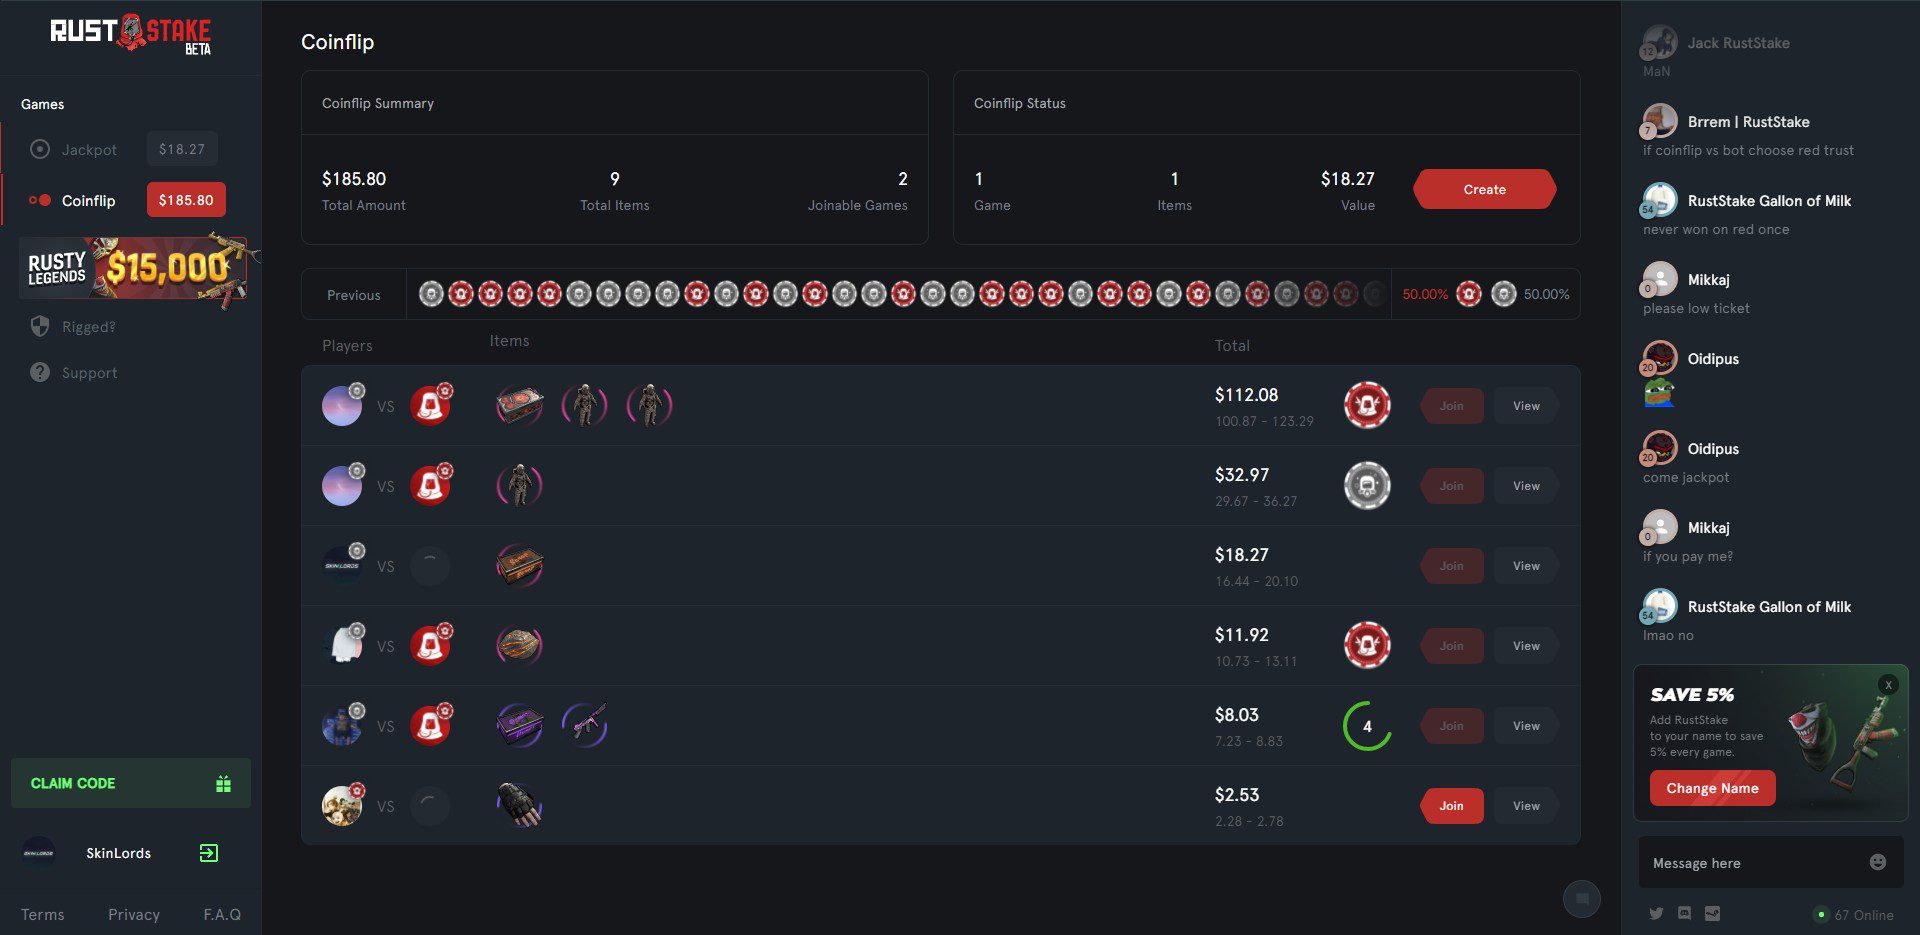Image resolution: width=1920 pixels, height=935 pixels.
Task: View the $18.27 coinflip game
Action: 1525,566
